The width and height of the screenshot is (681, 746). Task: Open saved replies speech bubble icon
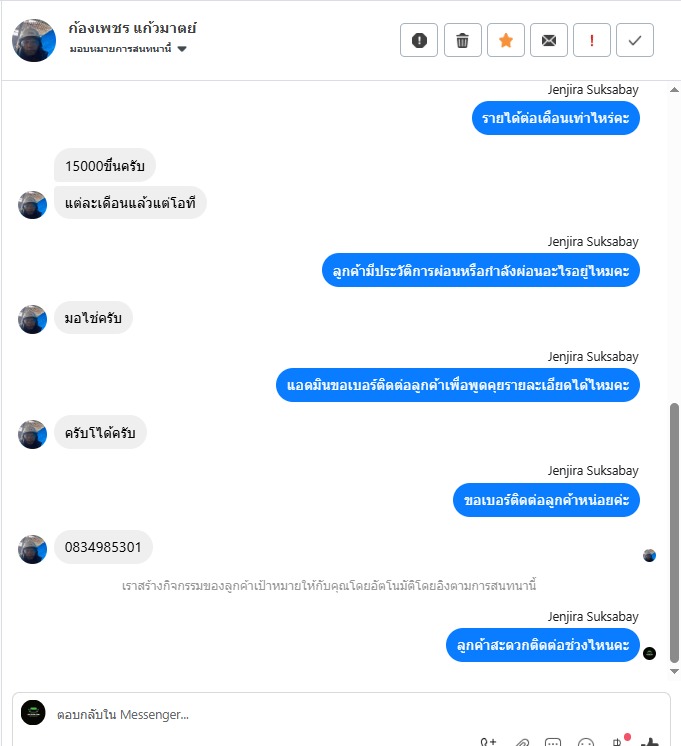tap(553, 742)
